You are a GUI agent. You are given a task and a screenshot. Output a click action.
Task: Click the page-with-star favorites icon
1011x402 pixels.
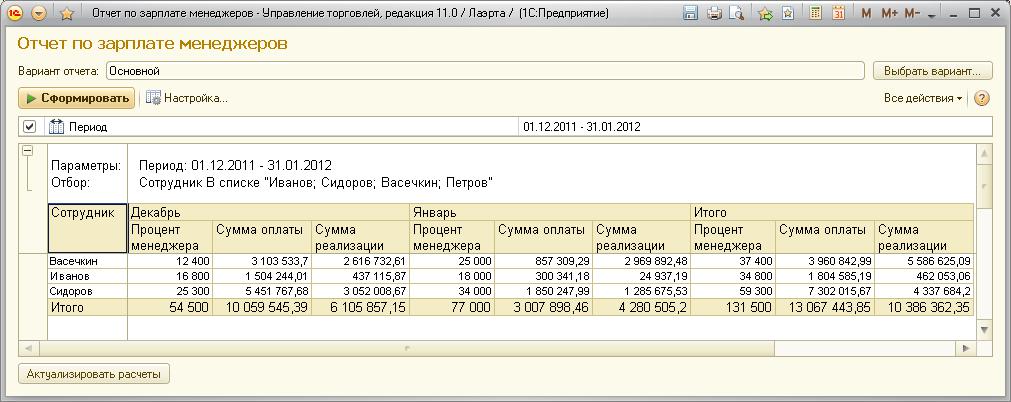click(x=787, y=13)
